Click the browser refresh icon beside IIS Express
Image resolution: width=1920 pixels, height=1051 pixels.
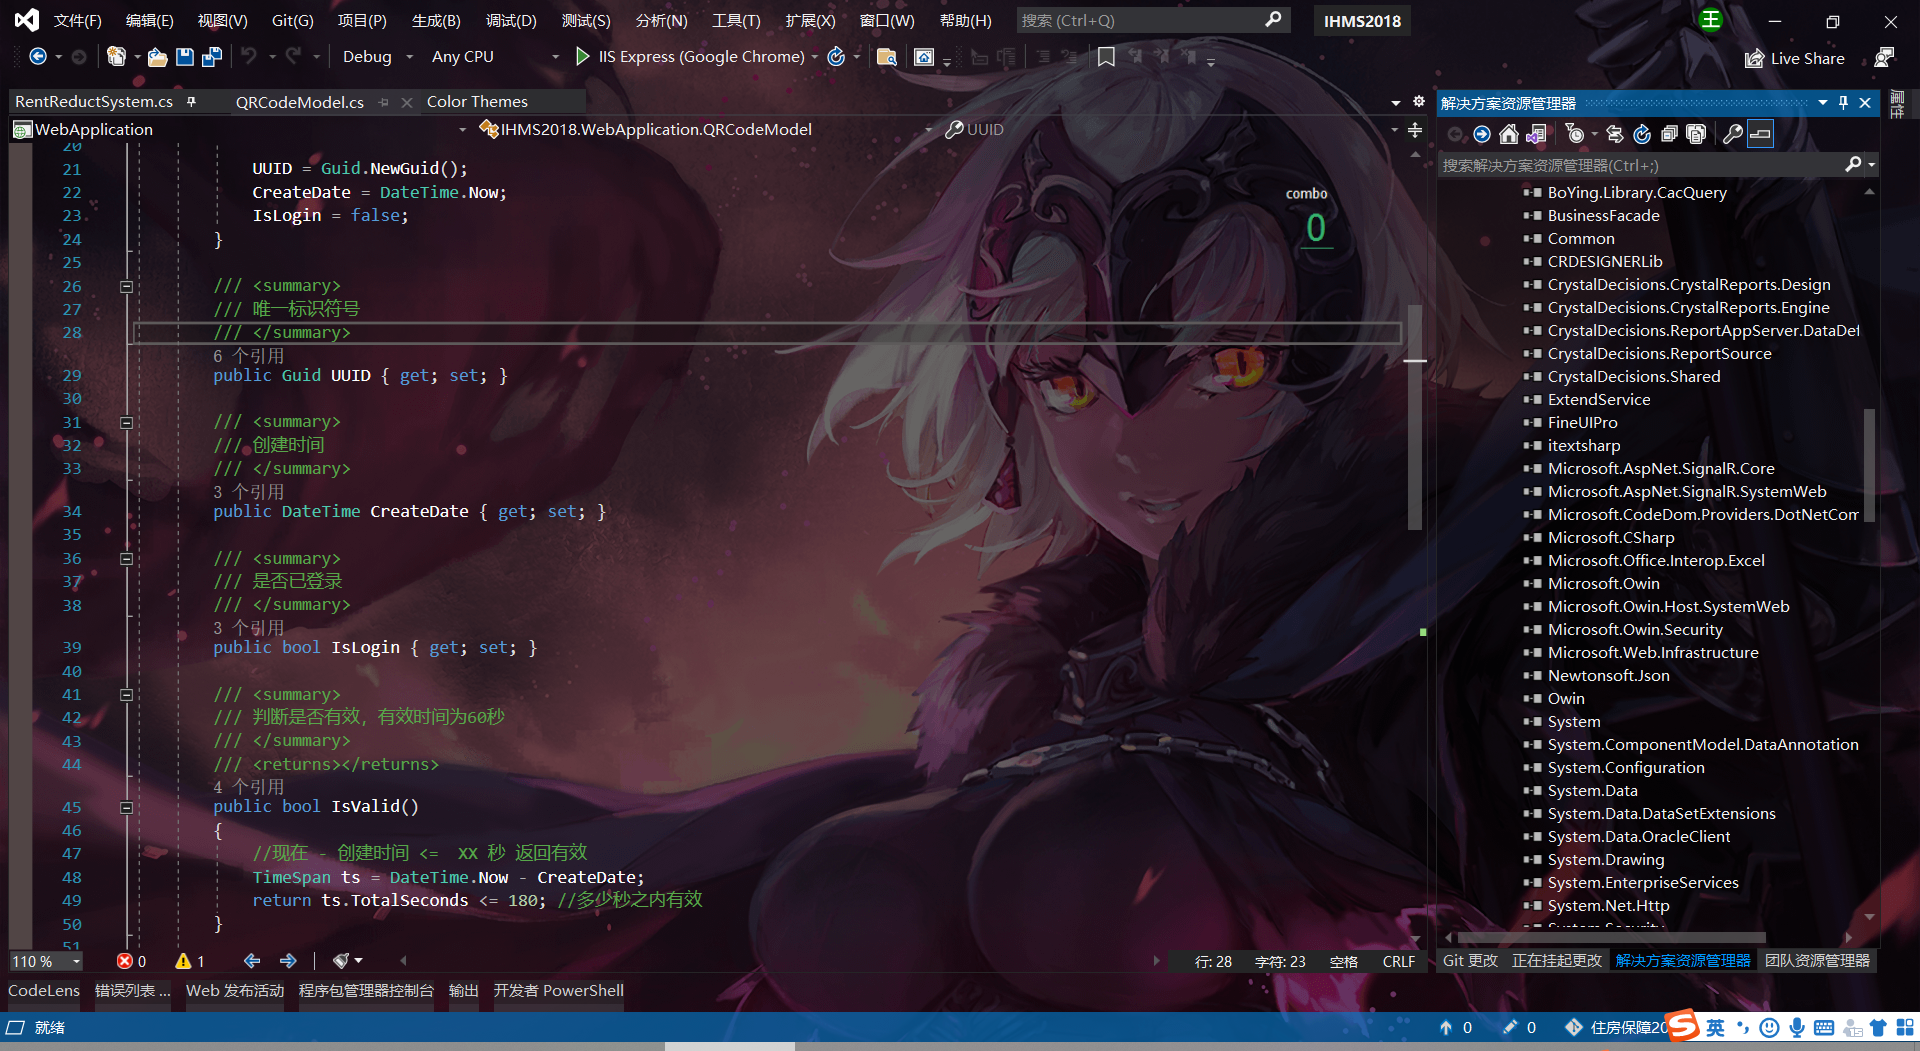[836, 57]
